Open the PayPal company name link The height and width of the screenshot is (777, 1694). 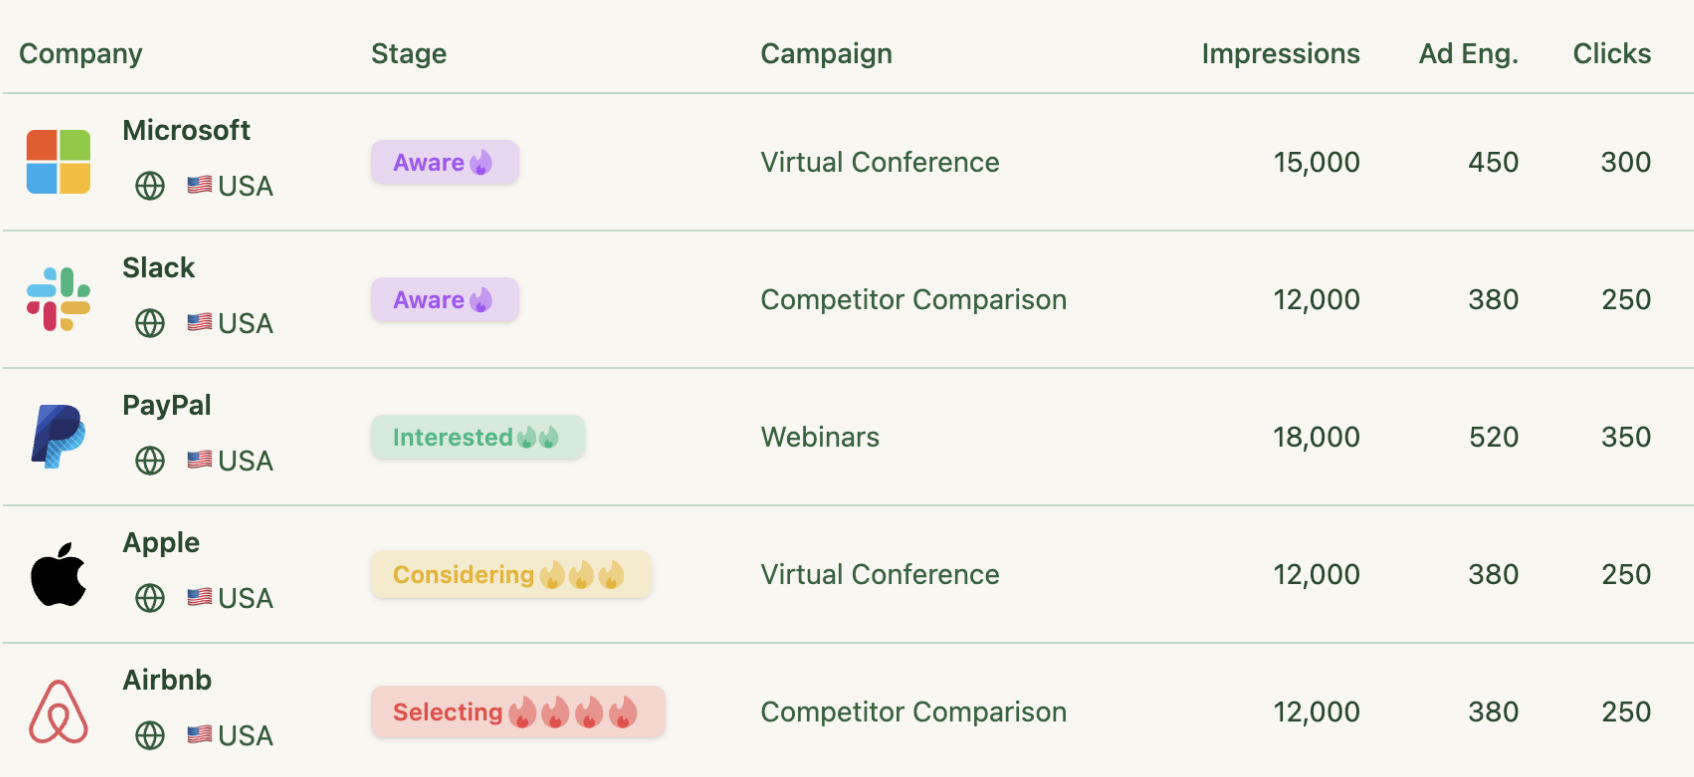coord(167,405)
